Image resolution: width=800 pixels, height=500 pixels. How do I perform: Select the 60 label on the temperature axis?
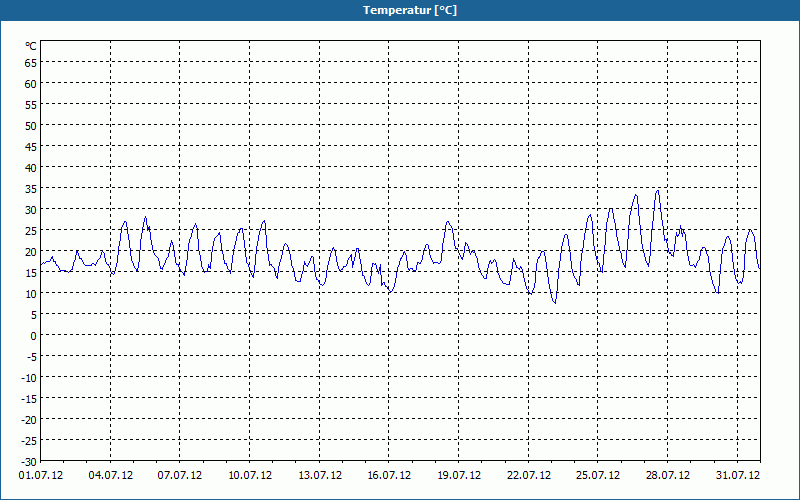click(31, 84)
